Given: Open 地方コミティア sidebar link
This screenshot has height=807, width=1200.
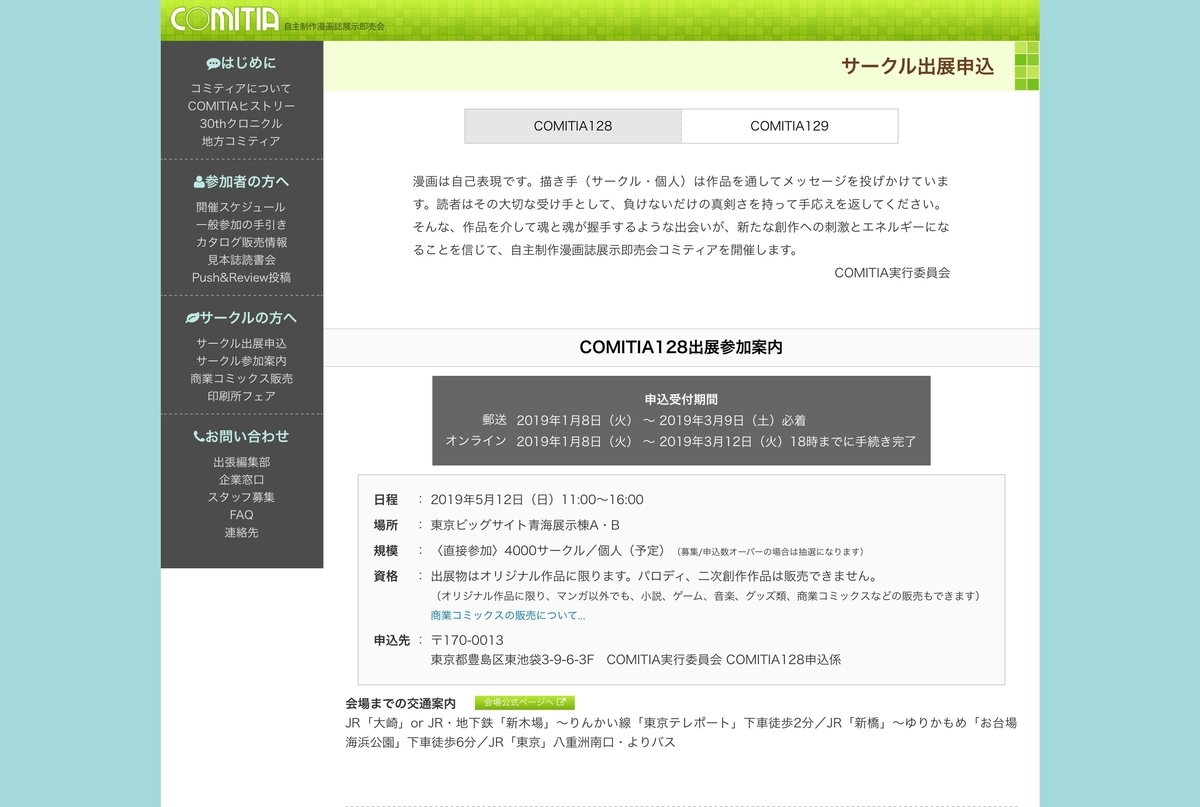Looking at the screenshot, I should pos(241,141).
